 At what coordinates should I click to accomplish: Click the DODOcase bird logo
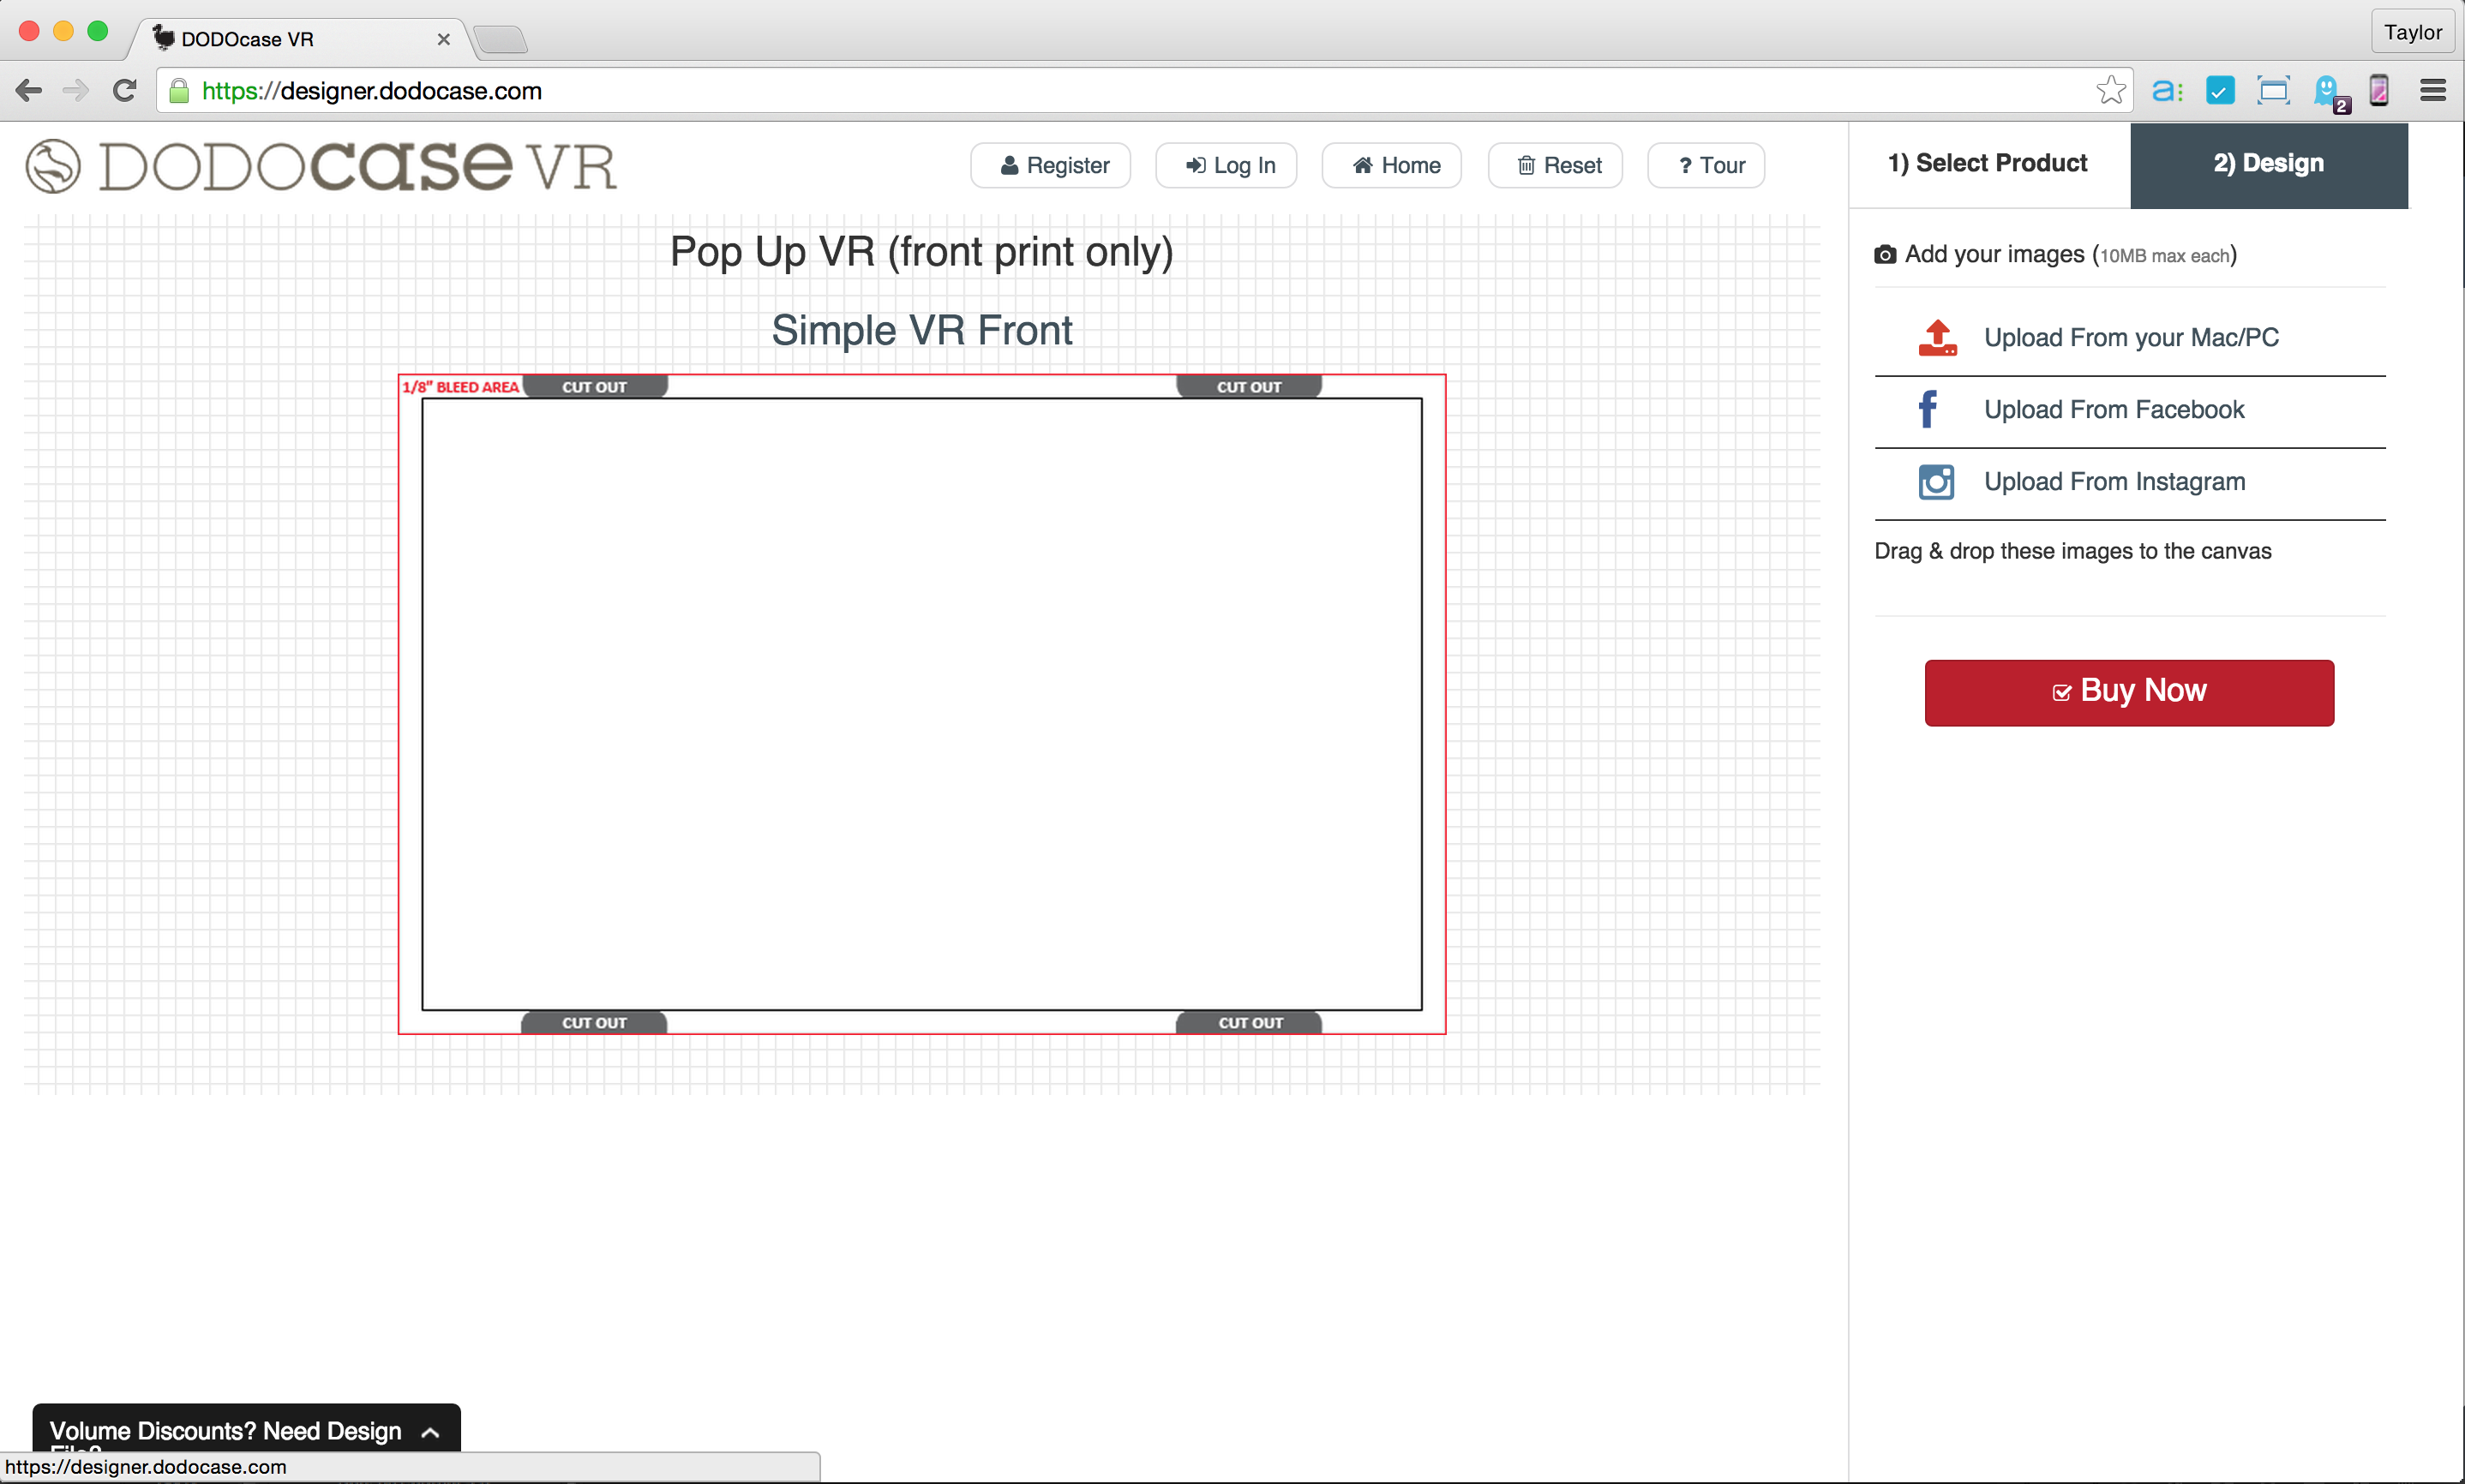[x=53, y=165]
